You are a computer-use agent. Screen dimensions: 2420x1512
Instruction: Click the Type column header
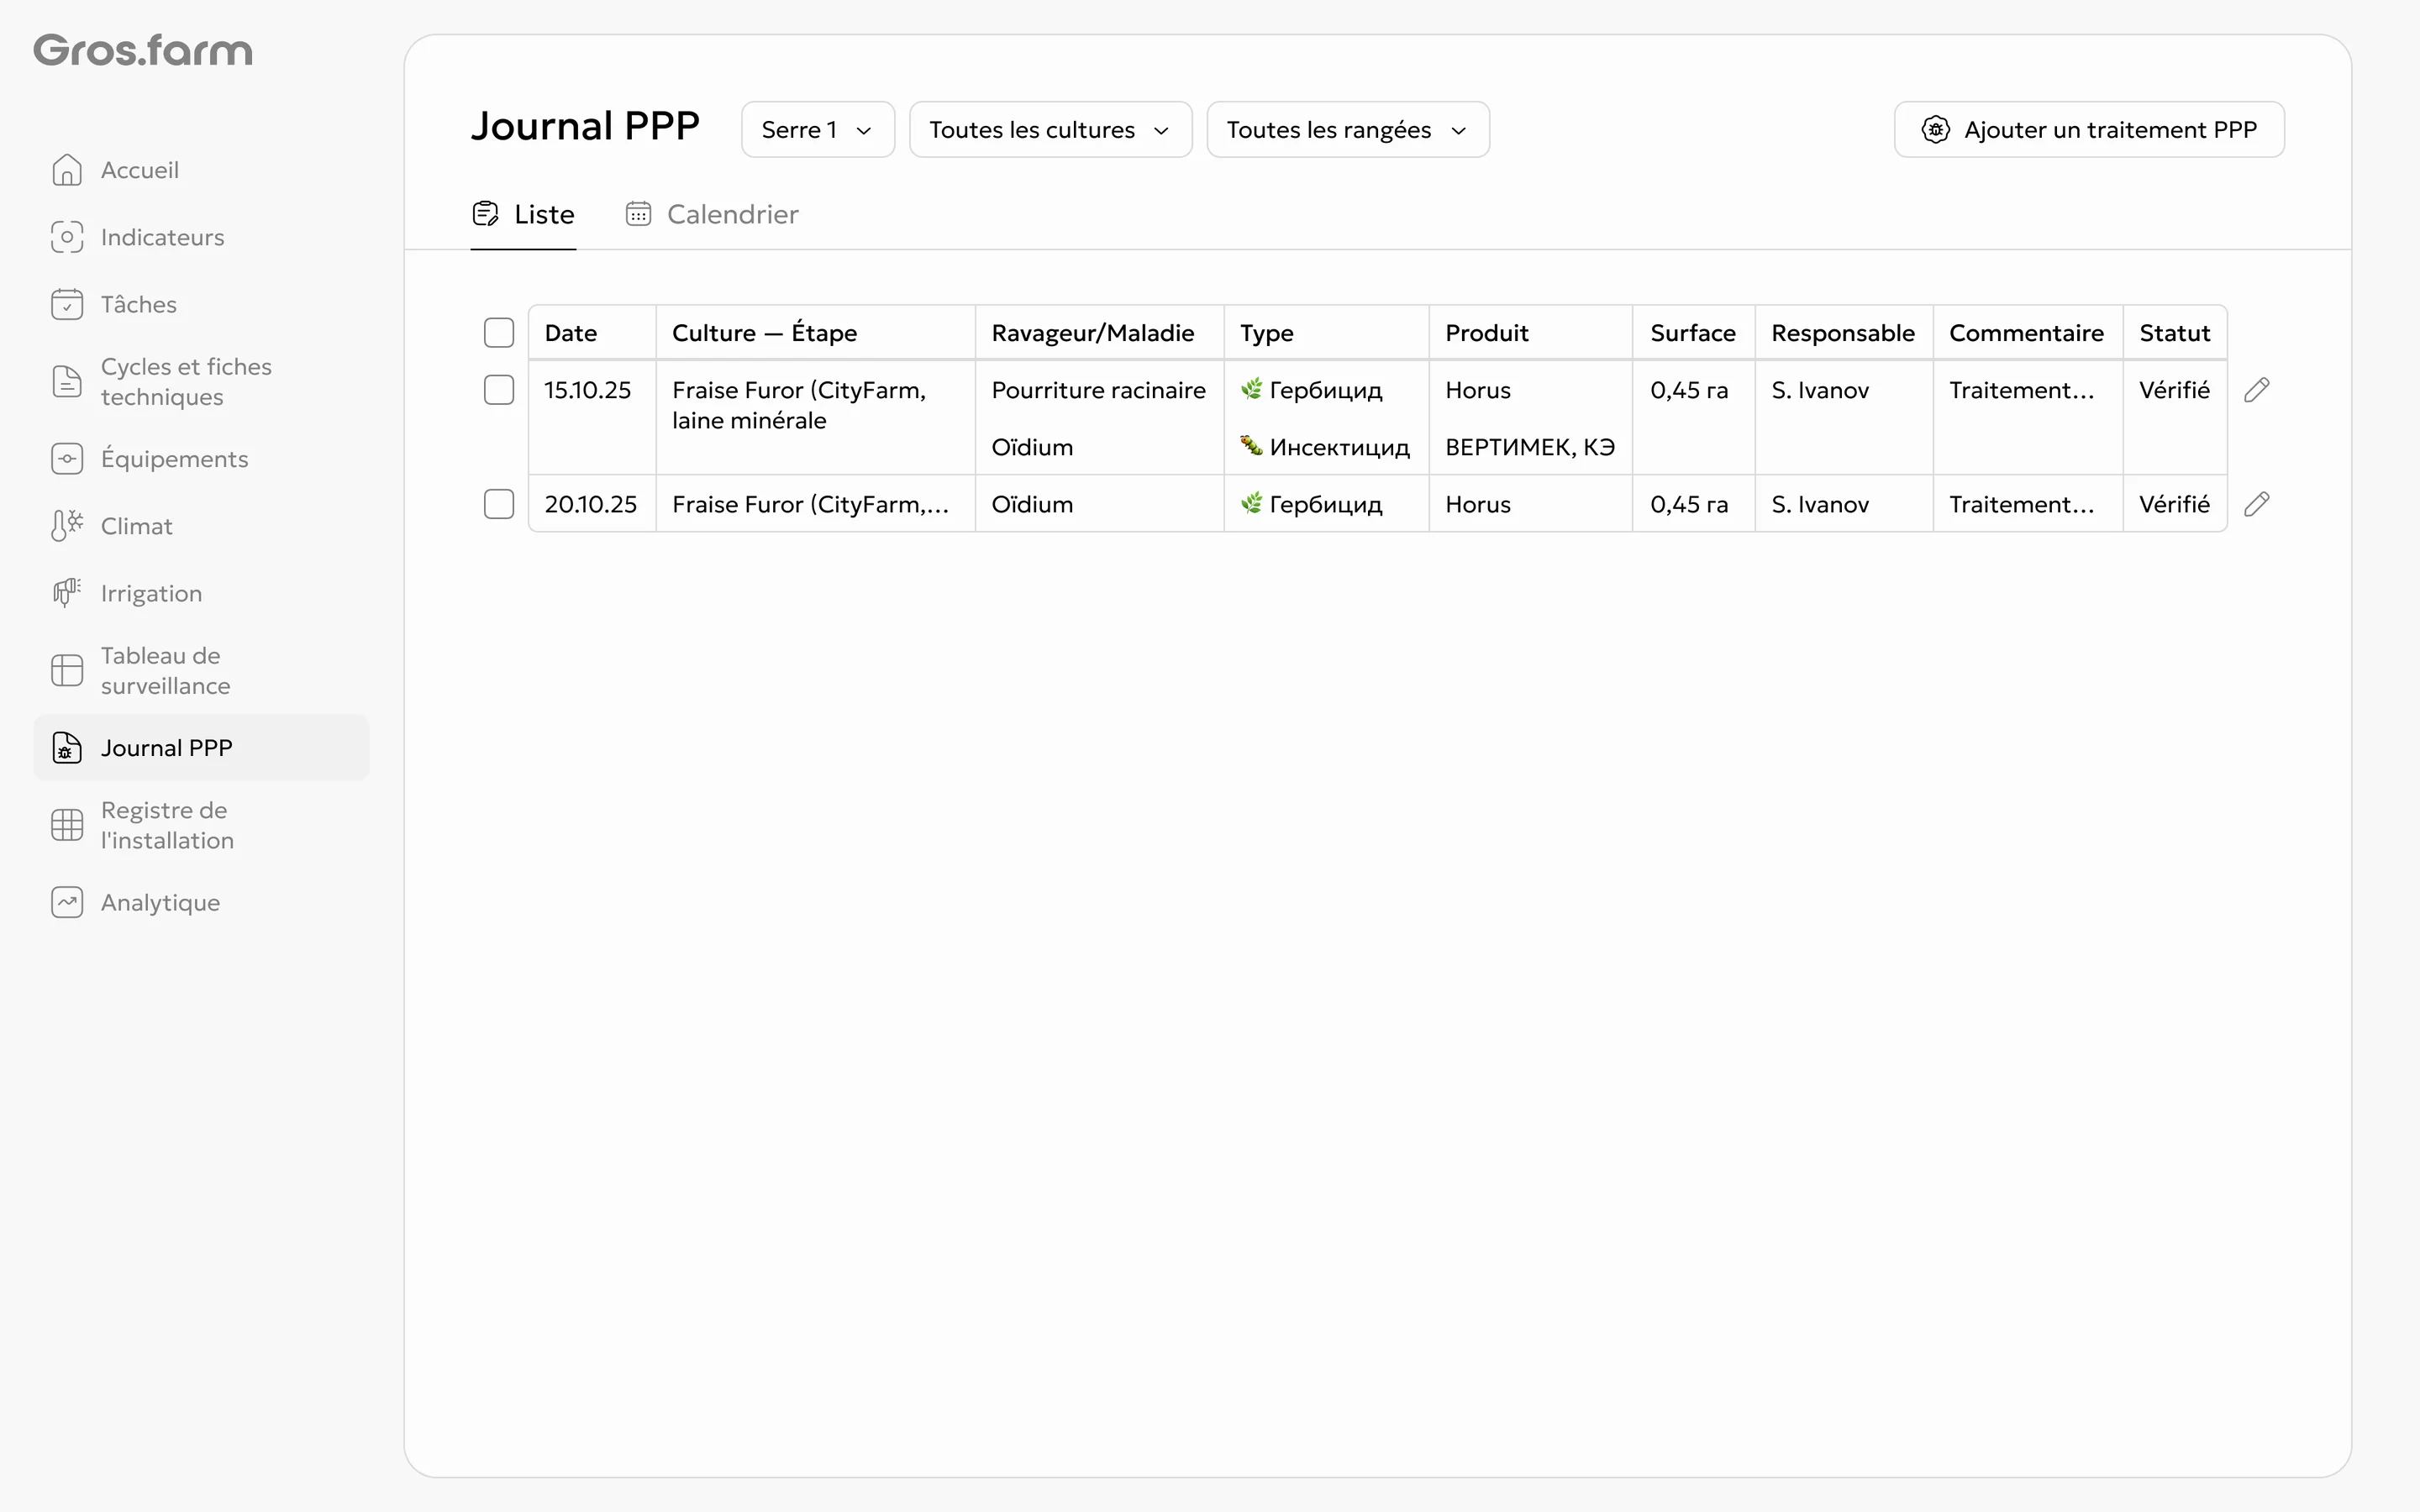[x=1326, y=333]
